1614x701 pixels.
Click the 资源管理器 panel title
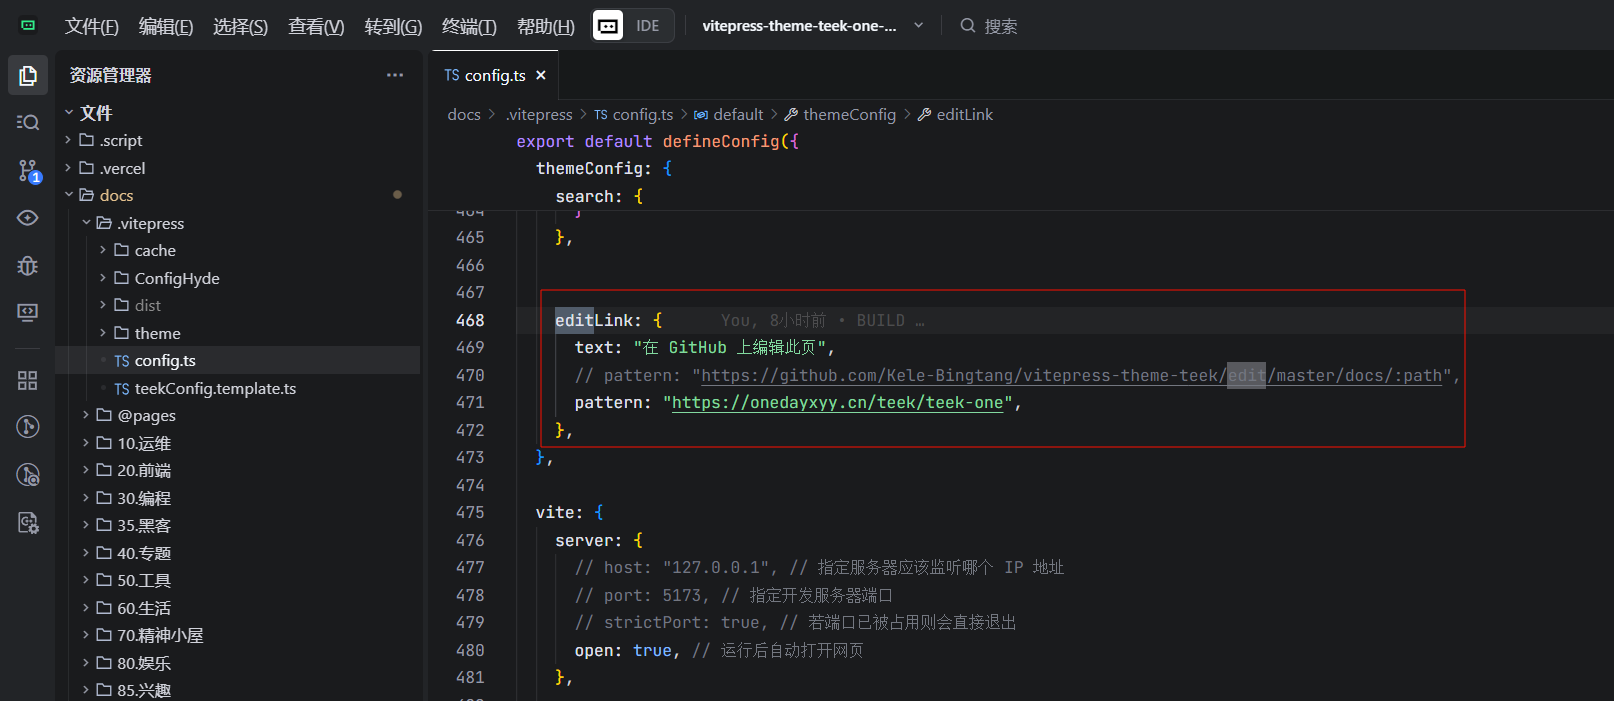tap(110, 75)
